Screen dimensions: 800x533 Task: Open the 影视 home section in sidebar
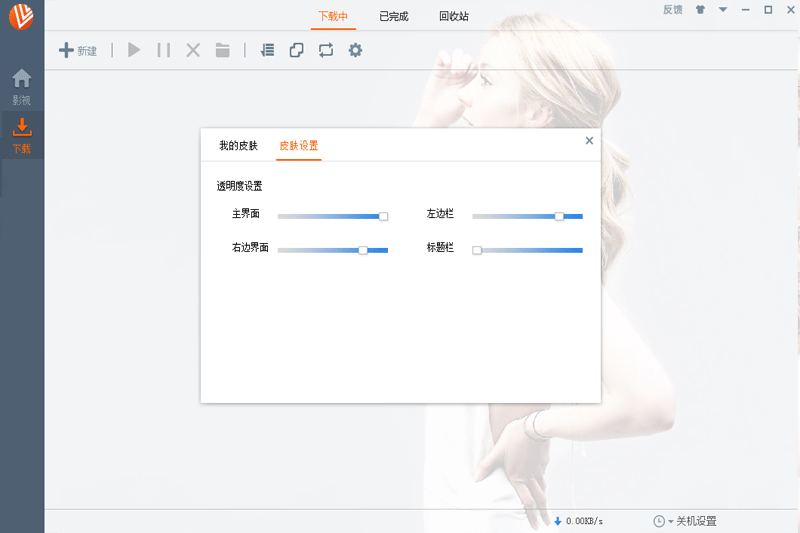point(21,87)
